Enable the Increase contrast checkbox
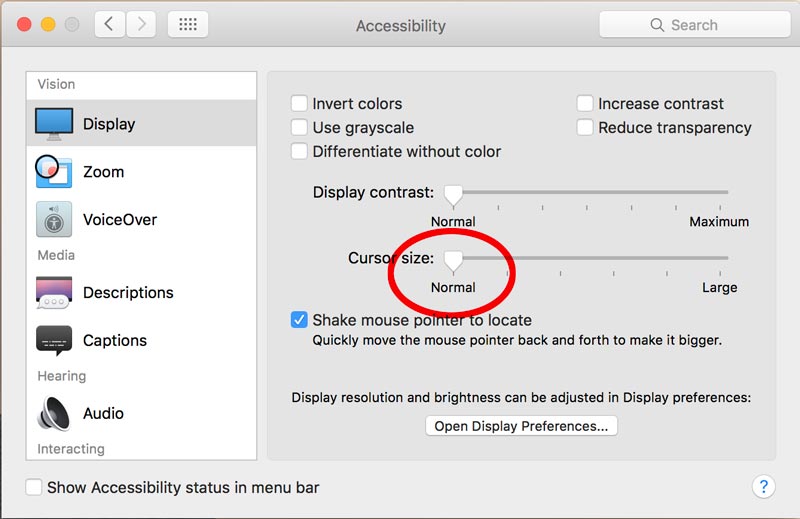 point(585,104)
